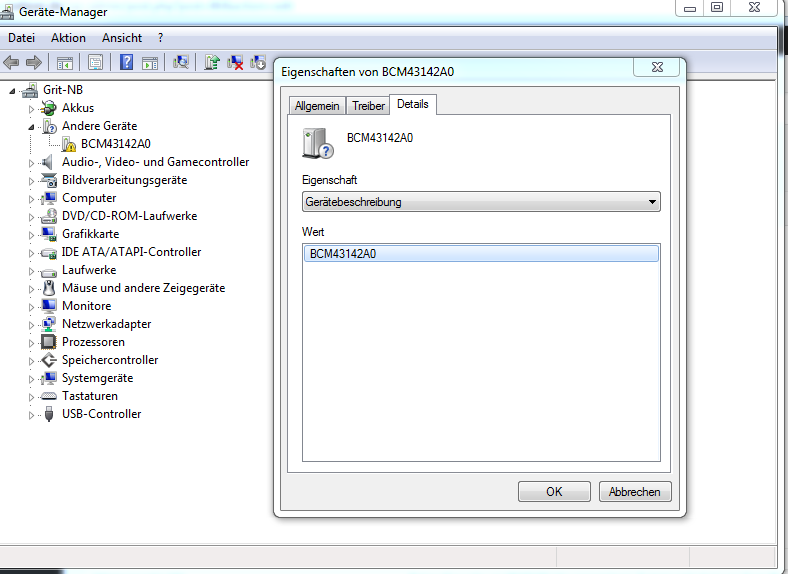The height and width of the screenshot is (574, 788).
Task: Expand the Systemgeräte category
Action: tap(31, 379)
